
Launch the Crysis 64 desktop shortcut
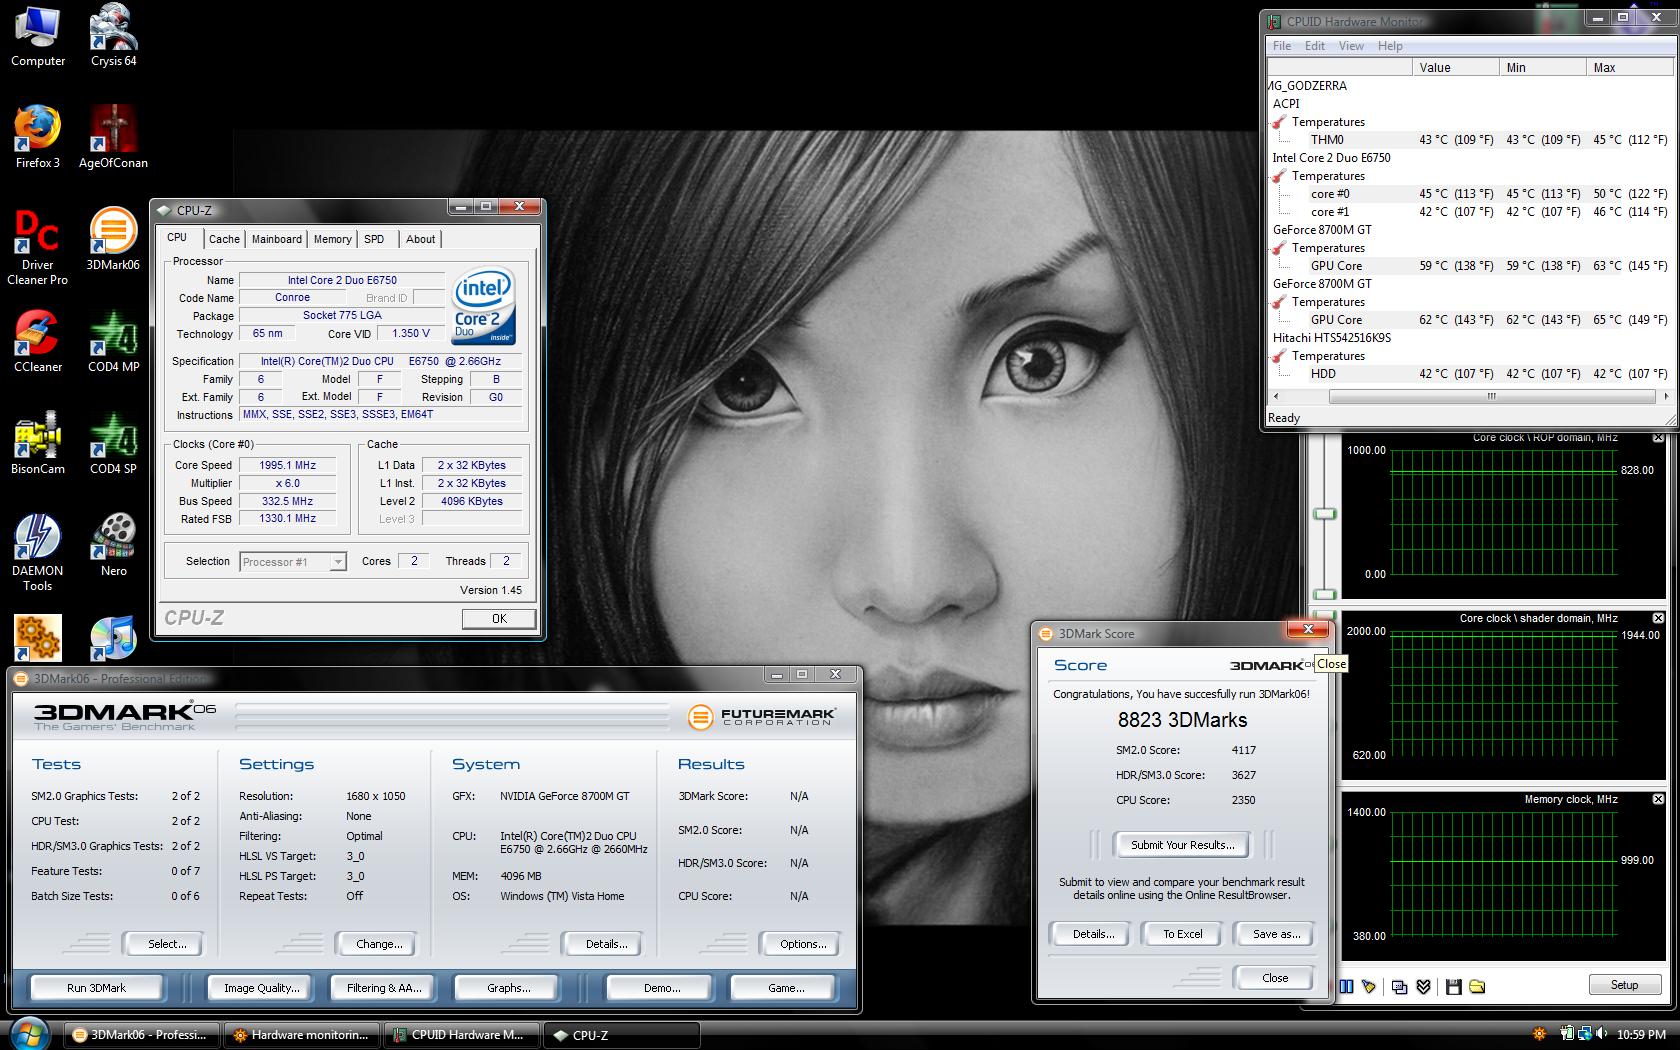click(113, 36)
